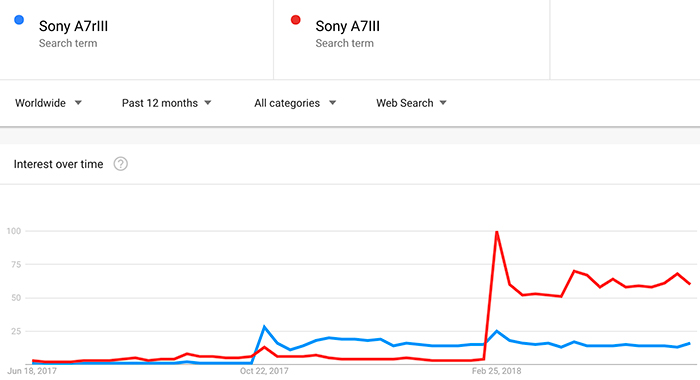
Task: Click the arrow next to Worldwide
Action: 78,103
